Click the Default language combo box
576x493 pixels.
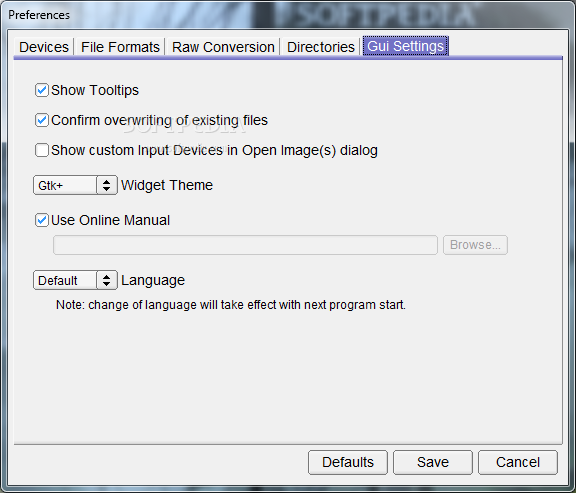point(75,280)
